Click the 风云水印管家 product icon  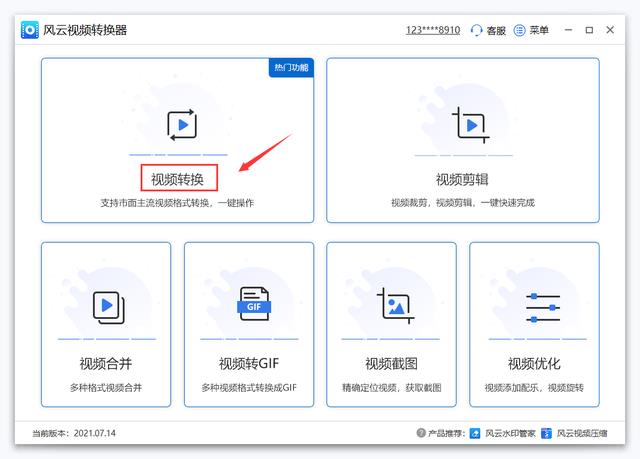(x=475, y=433)
